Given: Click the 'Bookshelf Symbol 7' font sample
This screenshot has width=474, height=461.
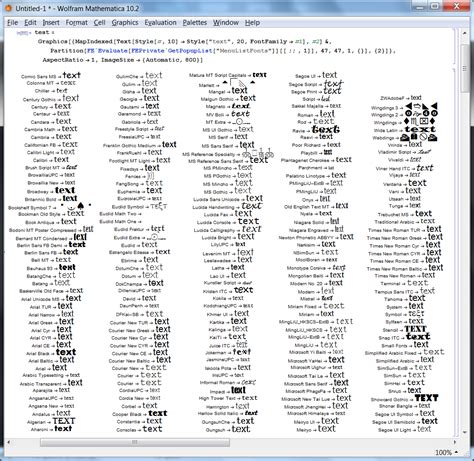Looking at the screenshot, I should (x=50, y=206).
